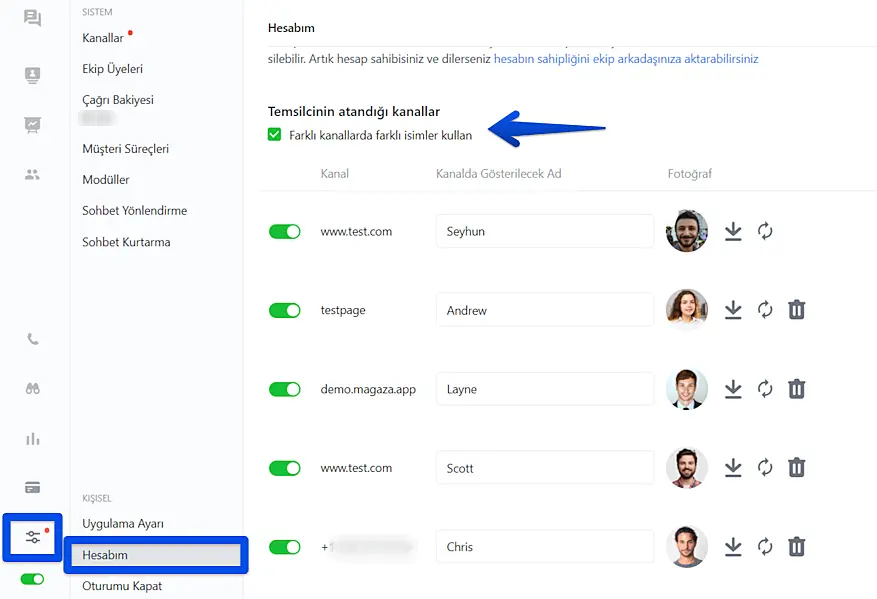The height and width of the screenshot is (599, 877).
Task: Go to Sohbet Yönlendirme settings
Action: [134, 211]
